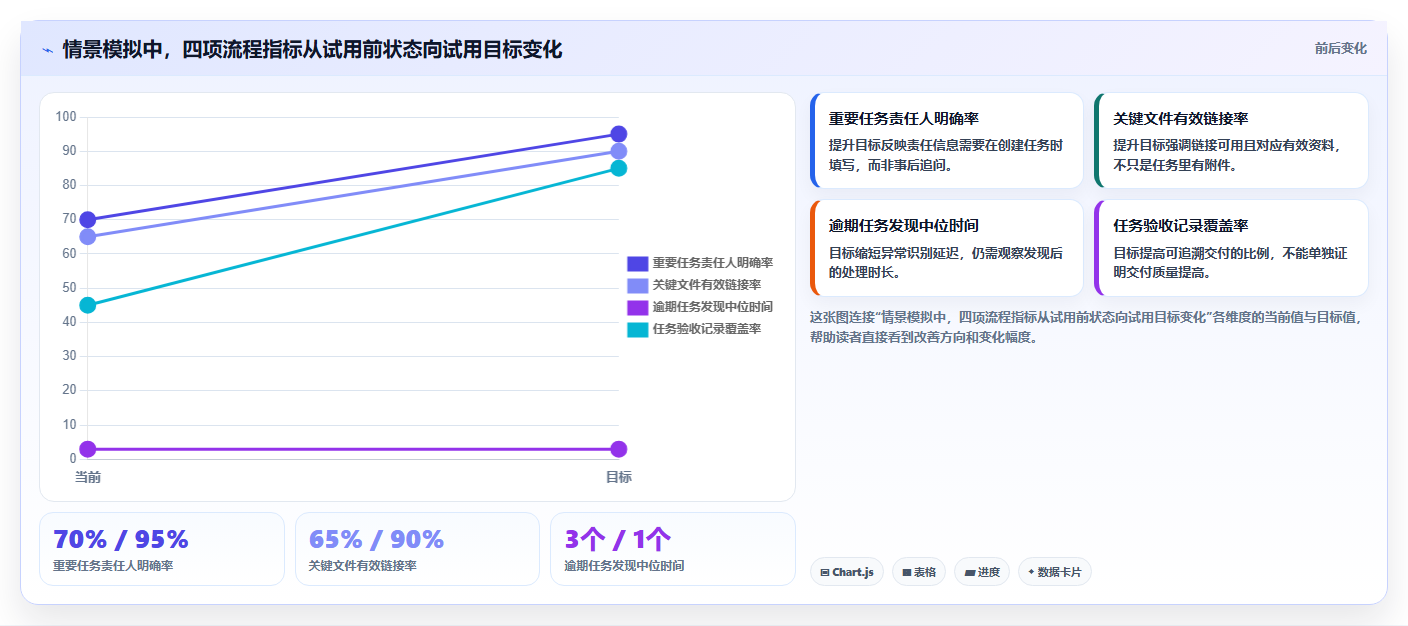
Task: Click legend text 任务验收记录覆盖率
Action: coord(706,329)
